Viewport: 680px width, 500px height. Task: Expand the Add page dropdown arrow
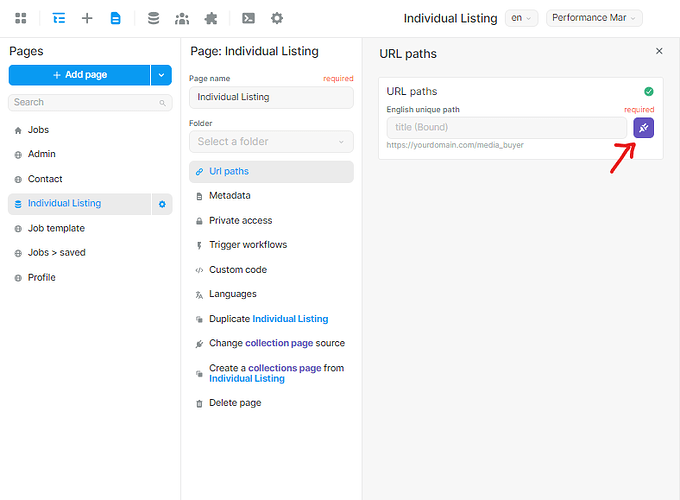click(x=161, y=75)
